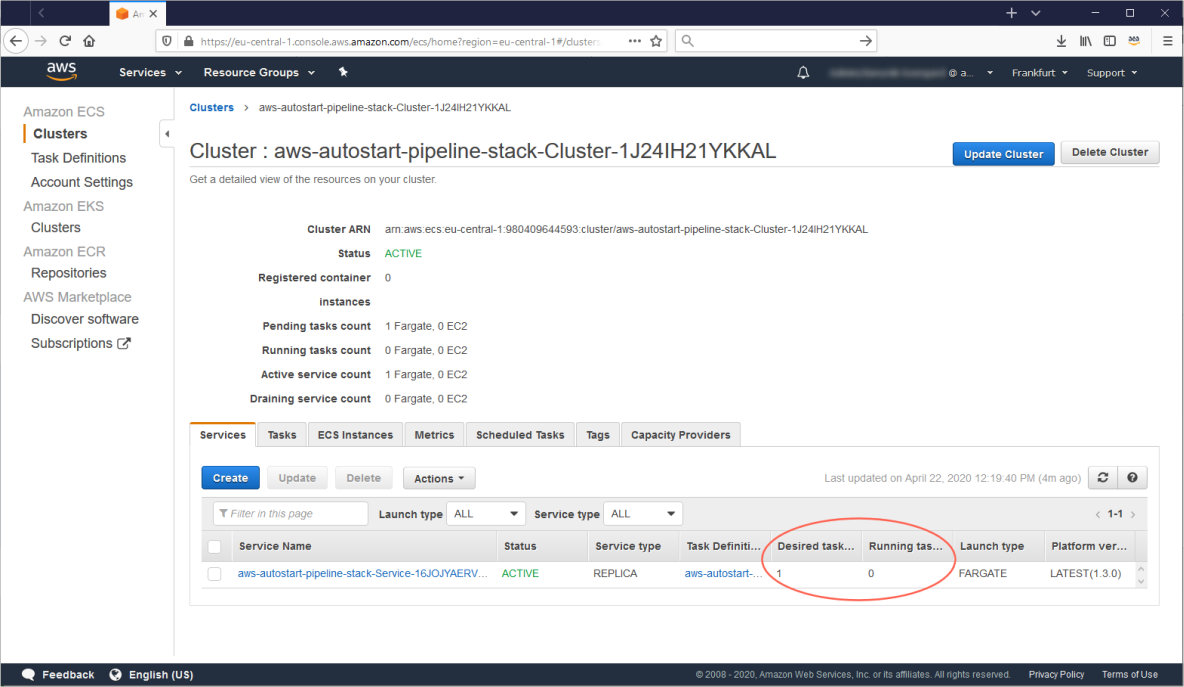Open the page actions three-dot menu

pyautogui.click(x=634, y=41)
